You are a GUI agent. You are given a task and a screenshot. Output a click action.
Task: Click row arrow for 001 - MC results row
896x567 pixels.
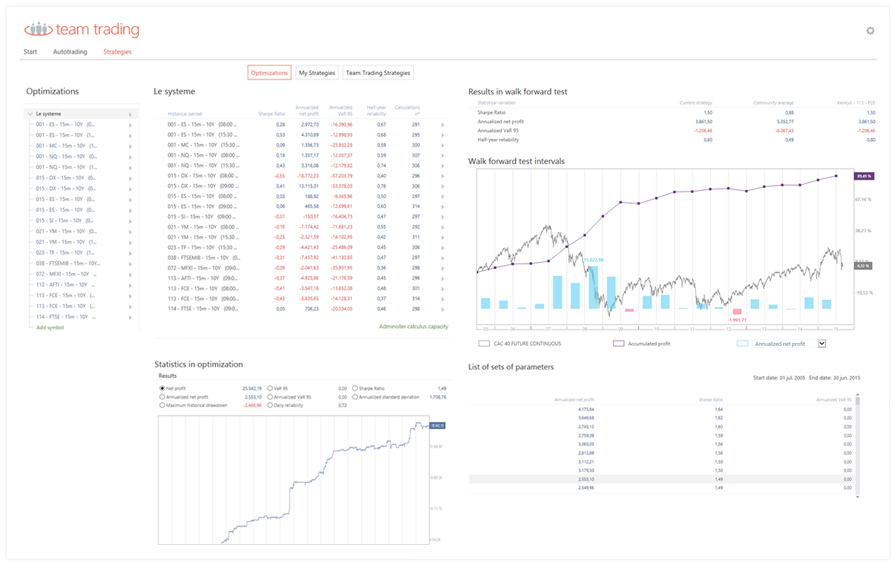tap(442, 145)
